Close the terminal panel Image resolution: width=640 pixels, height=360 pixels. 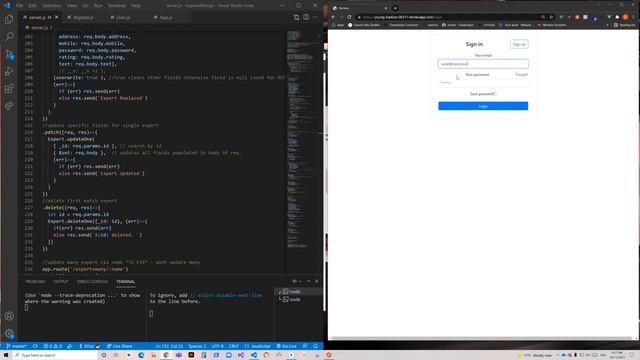tap(316, 281)
